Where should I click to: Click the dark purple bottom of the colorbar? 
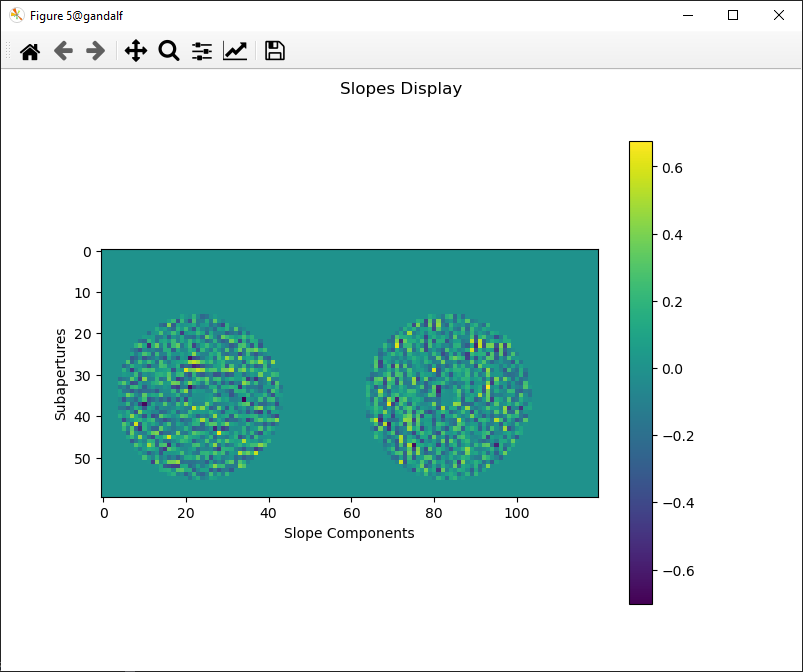[640, 597]
